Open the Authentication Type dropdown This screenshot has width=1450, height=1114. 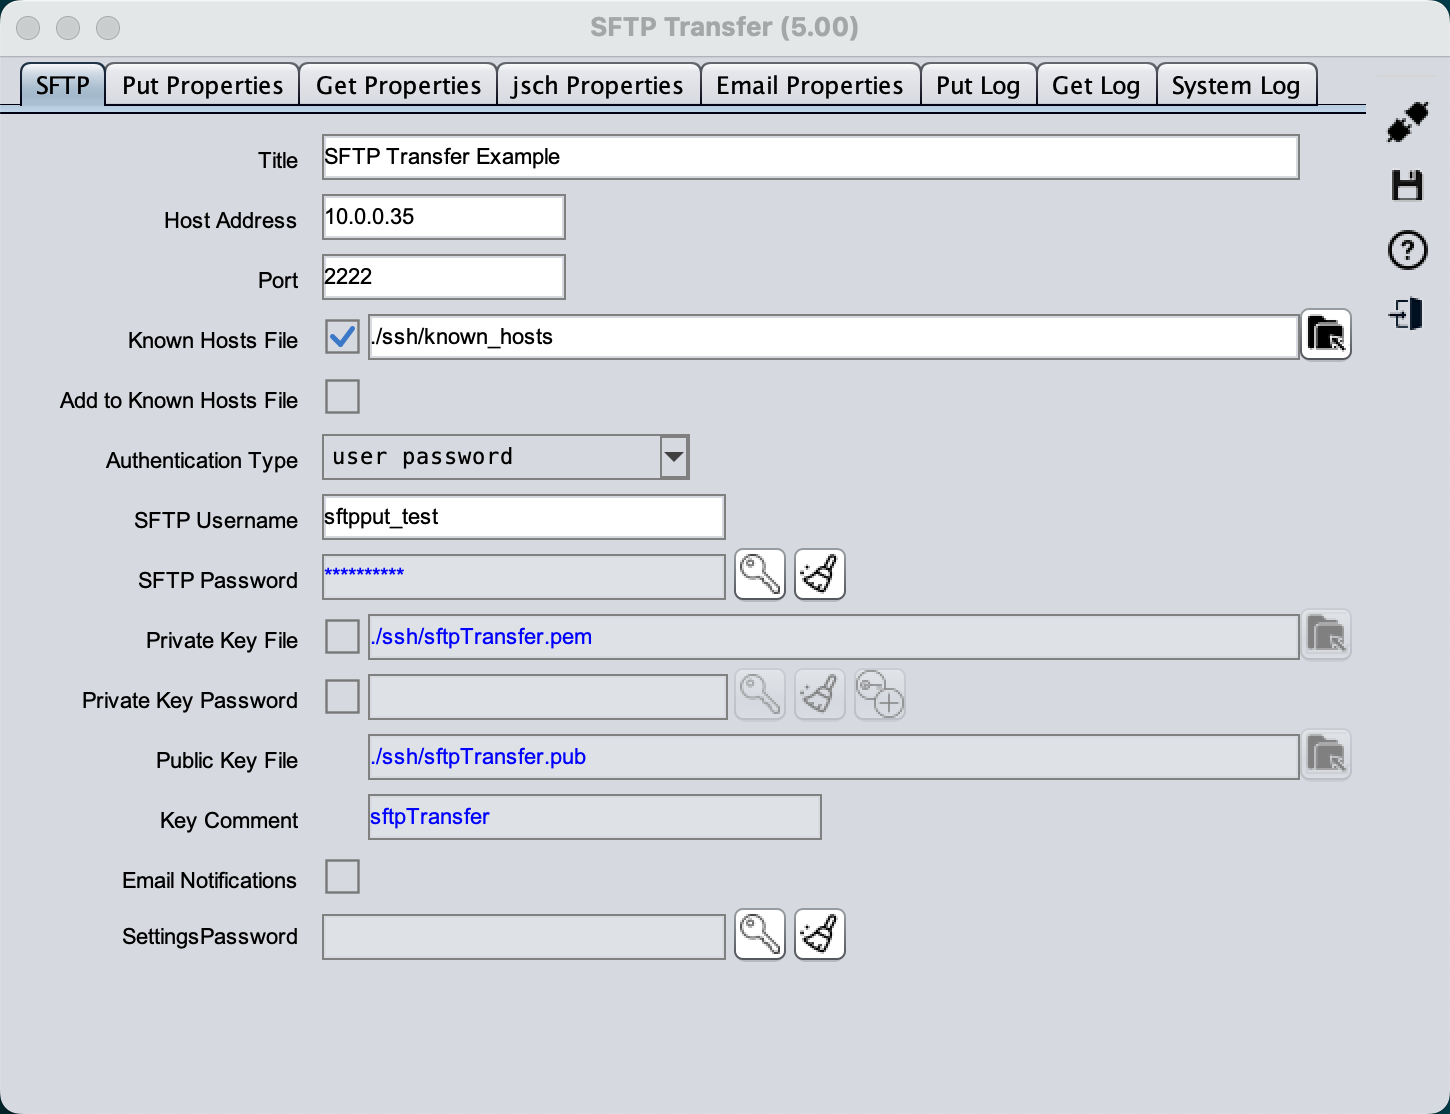click(674, 457)
